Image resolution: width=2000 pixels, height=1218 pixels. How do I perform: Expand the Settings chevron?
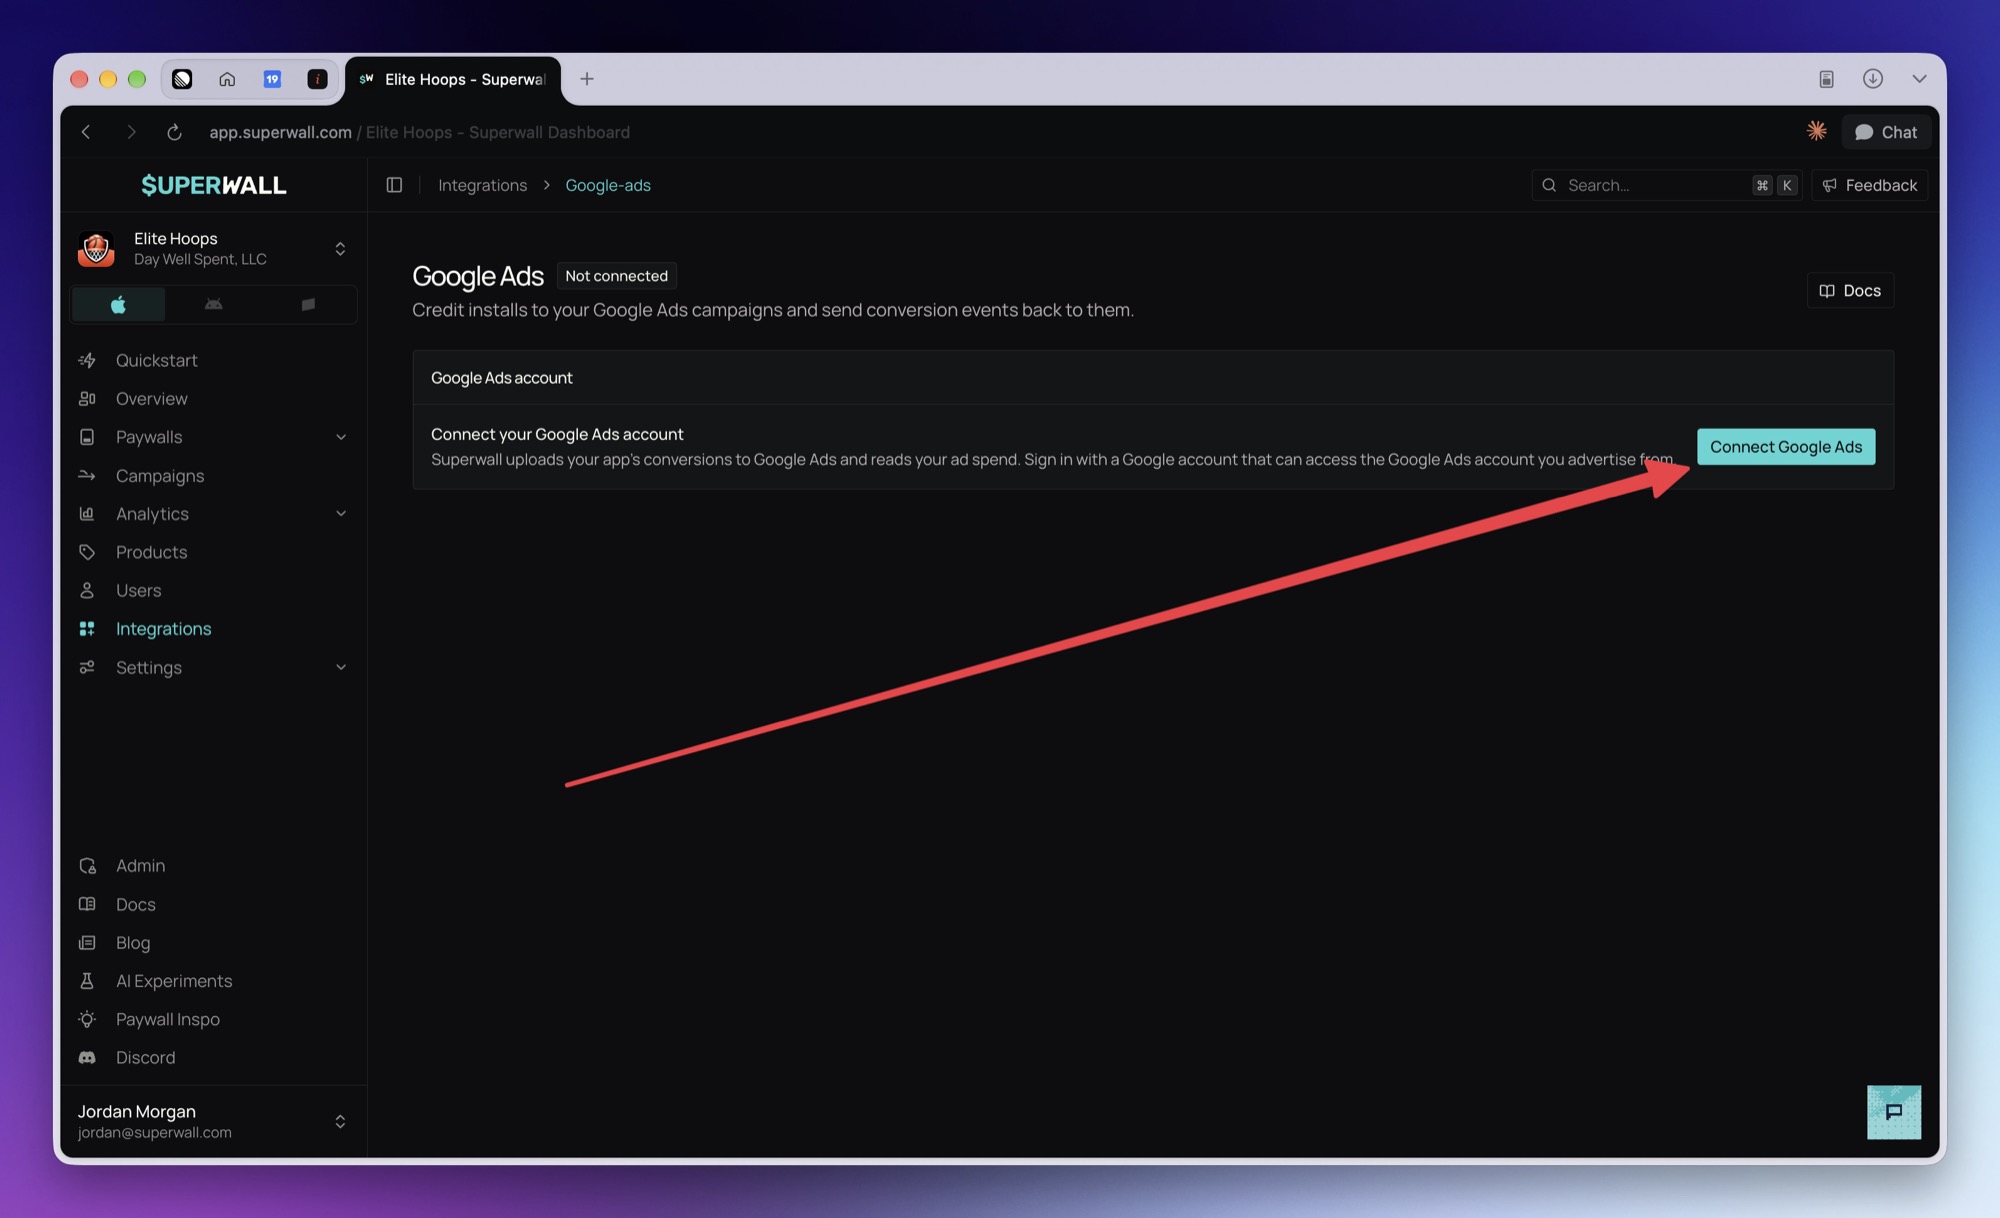(341, 668)
